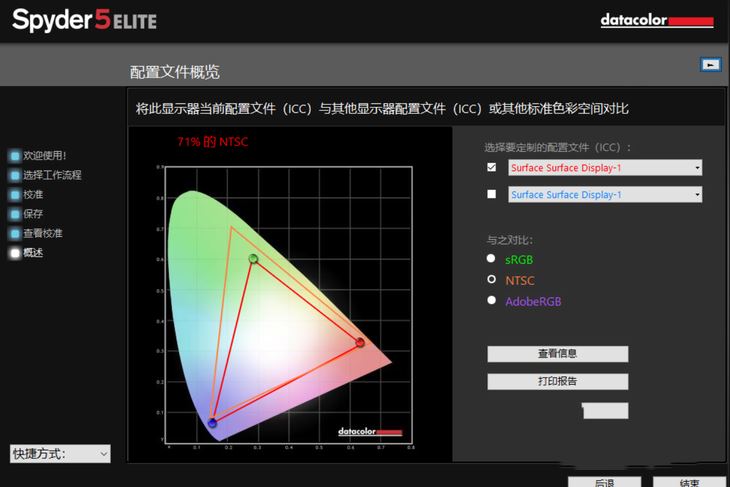
Task: Click the red primary point on gamut chart
Action: (360, 343)
